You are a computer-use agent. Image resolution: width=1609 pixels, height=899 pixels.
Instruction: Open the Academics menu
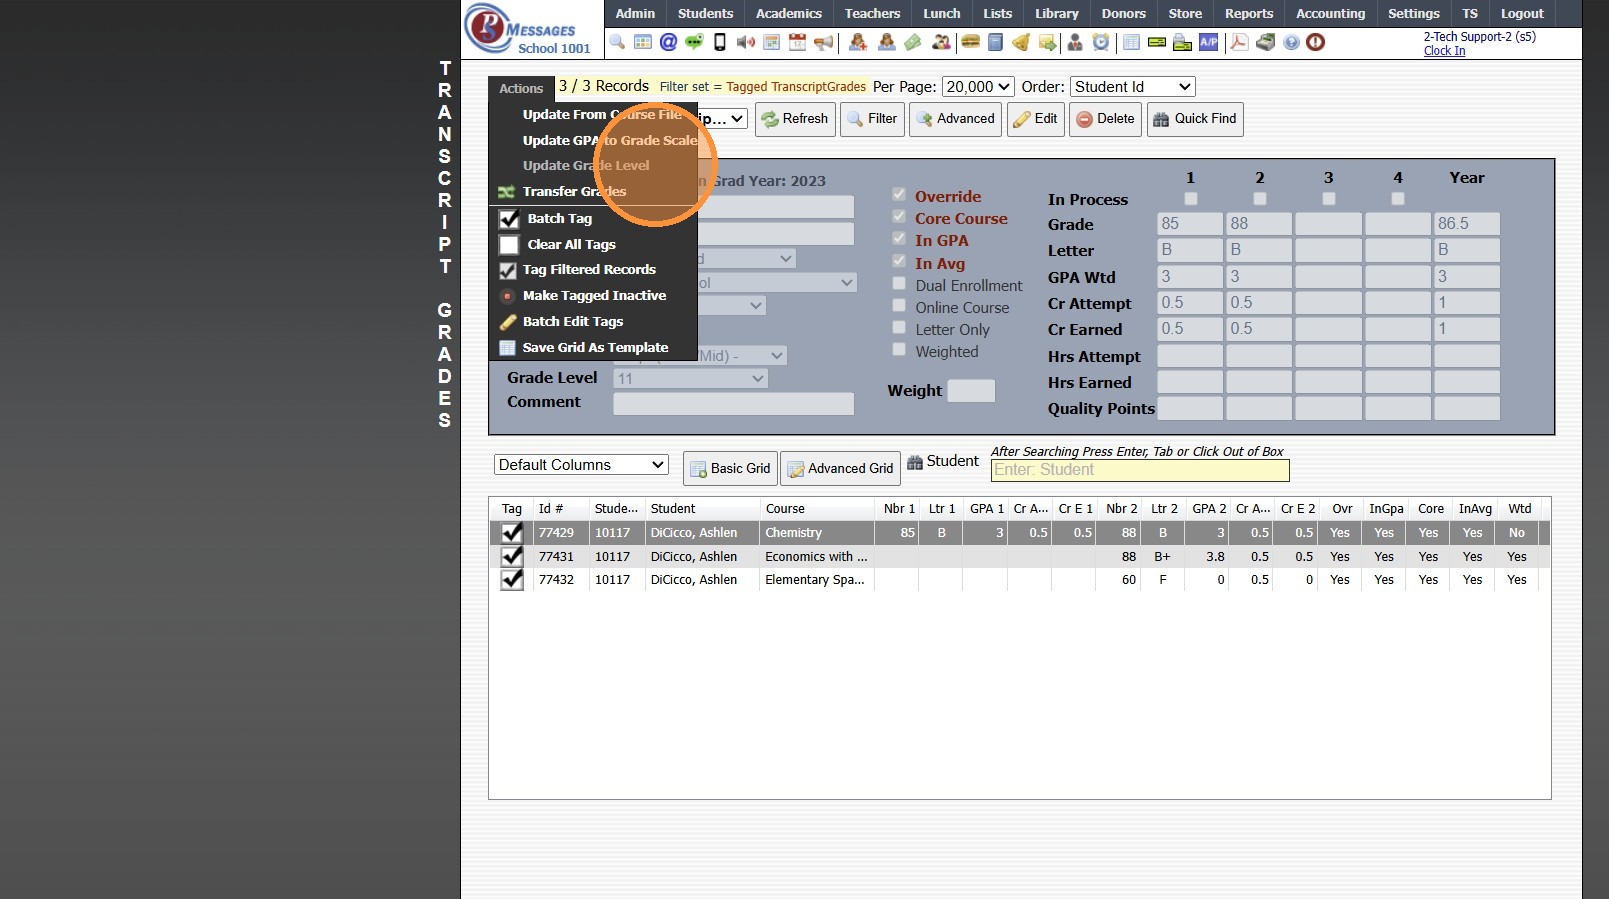click(x=788, y=13)
